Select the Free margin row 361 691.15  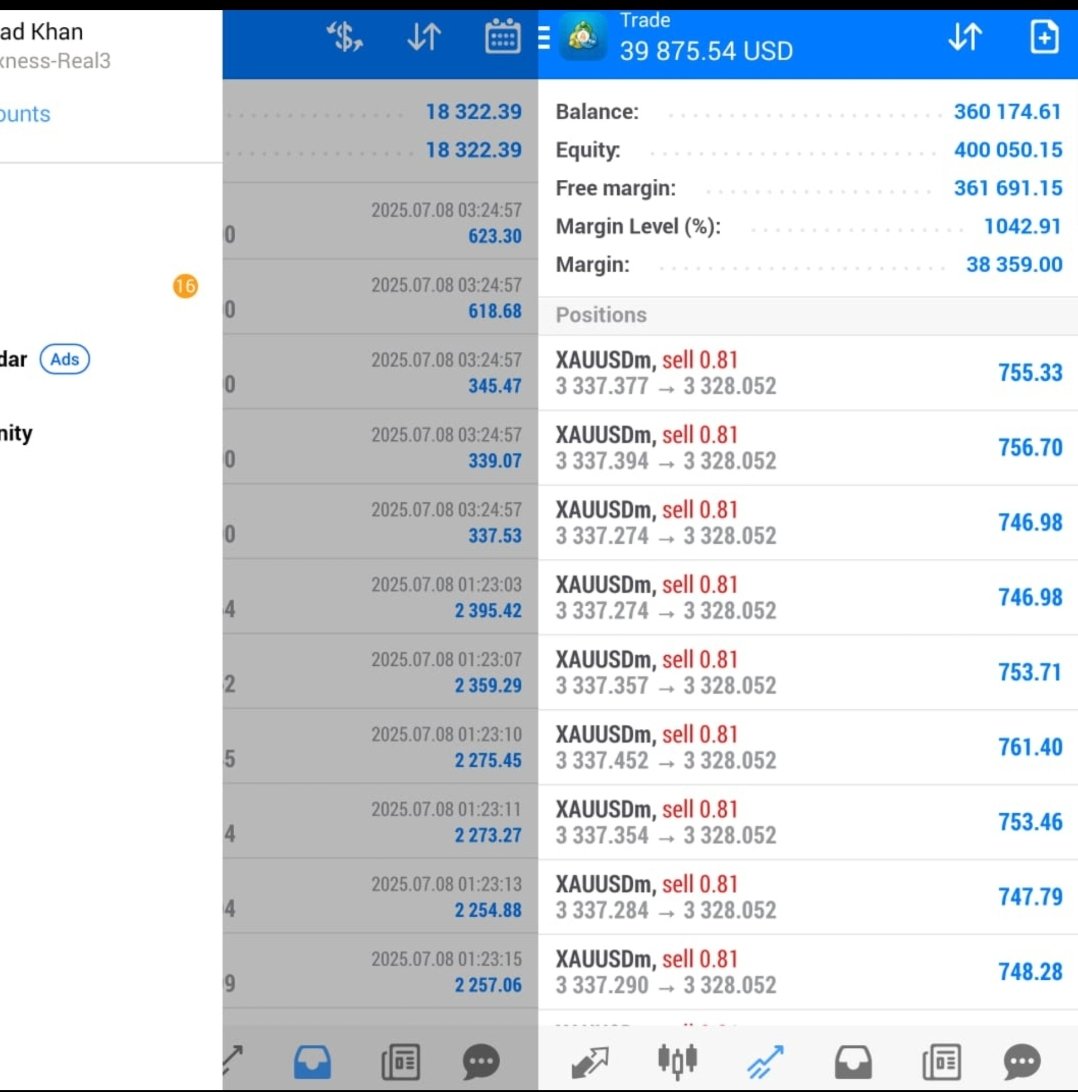click(808, 188)
